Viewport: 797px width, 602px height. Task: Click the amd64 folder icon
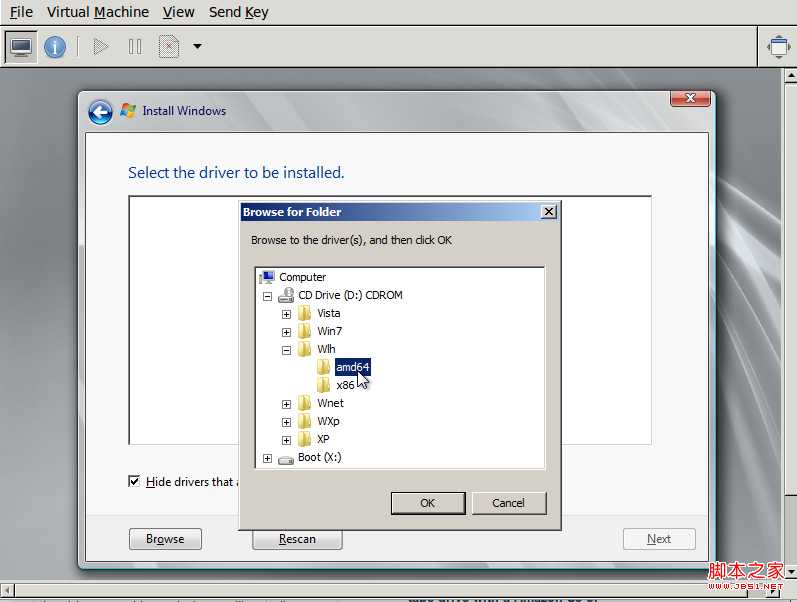point(323,367)
